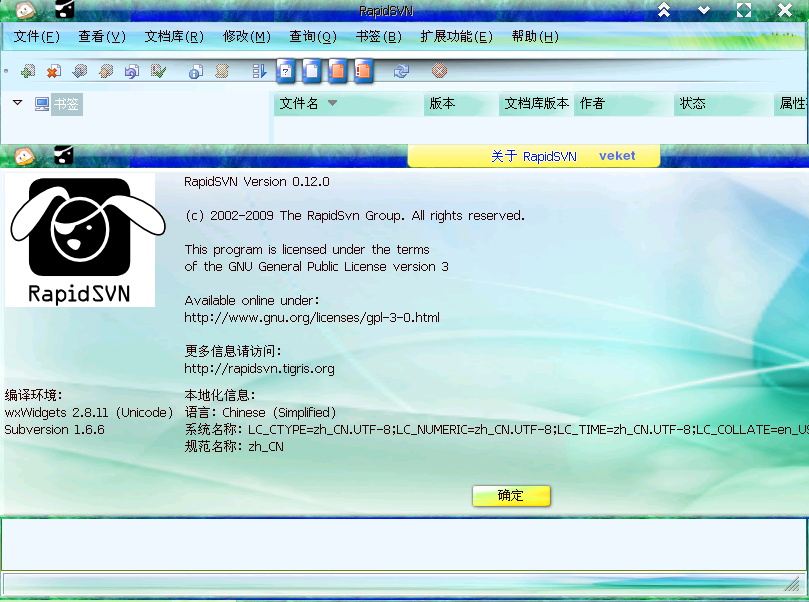The image size is (809, 602).
Task: Click the maximize icon in main titlebar
Action: click(x=744, y=10)
